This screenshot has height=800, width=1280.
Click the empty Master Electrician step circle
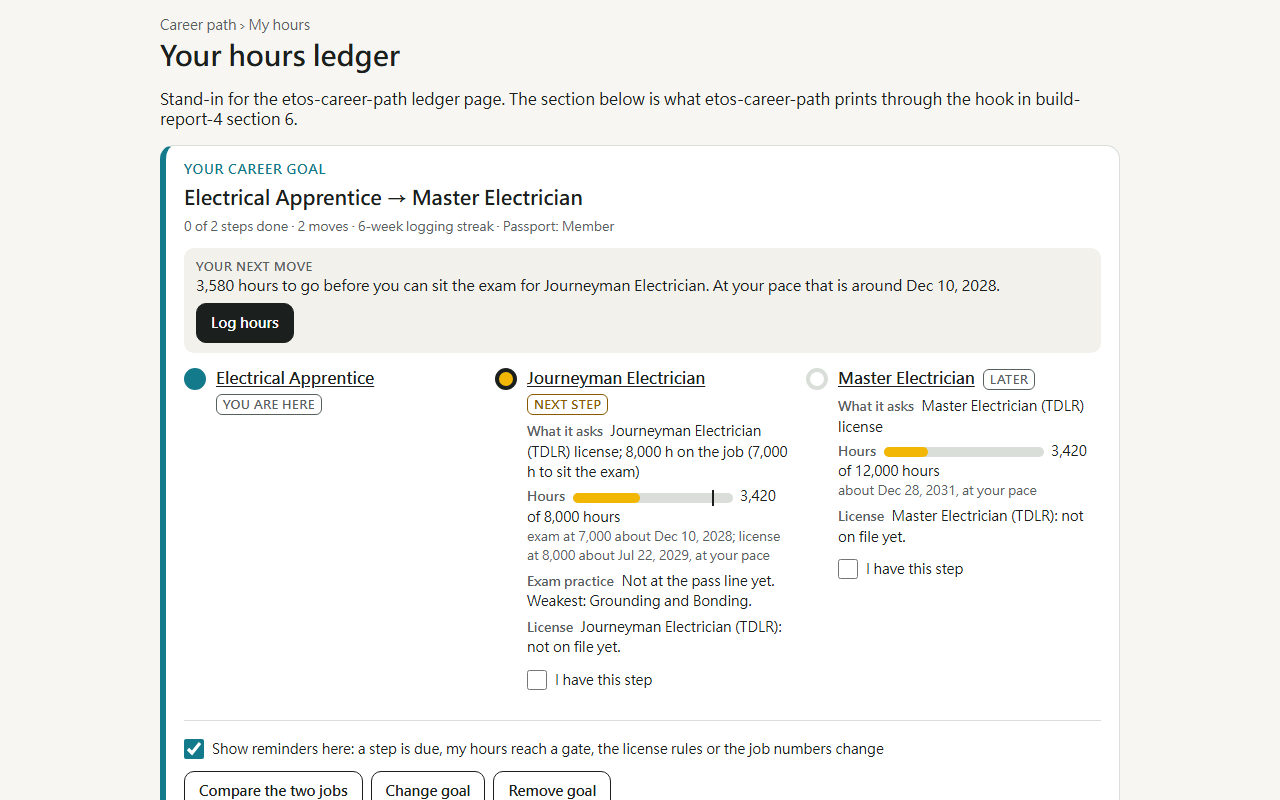click(817, 379)
